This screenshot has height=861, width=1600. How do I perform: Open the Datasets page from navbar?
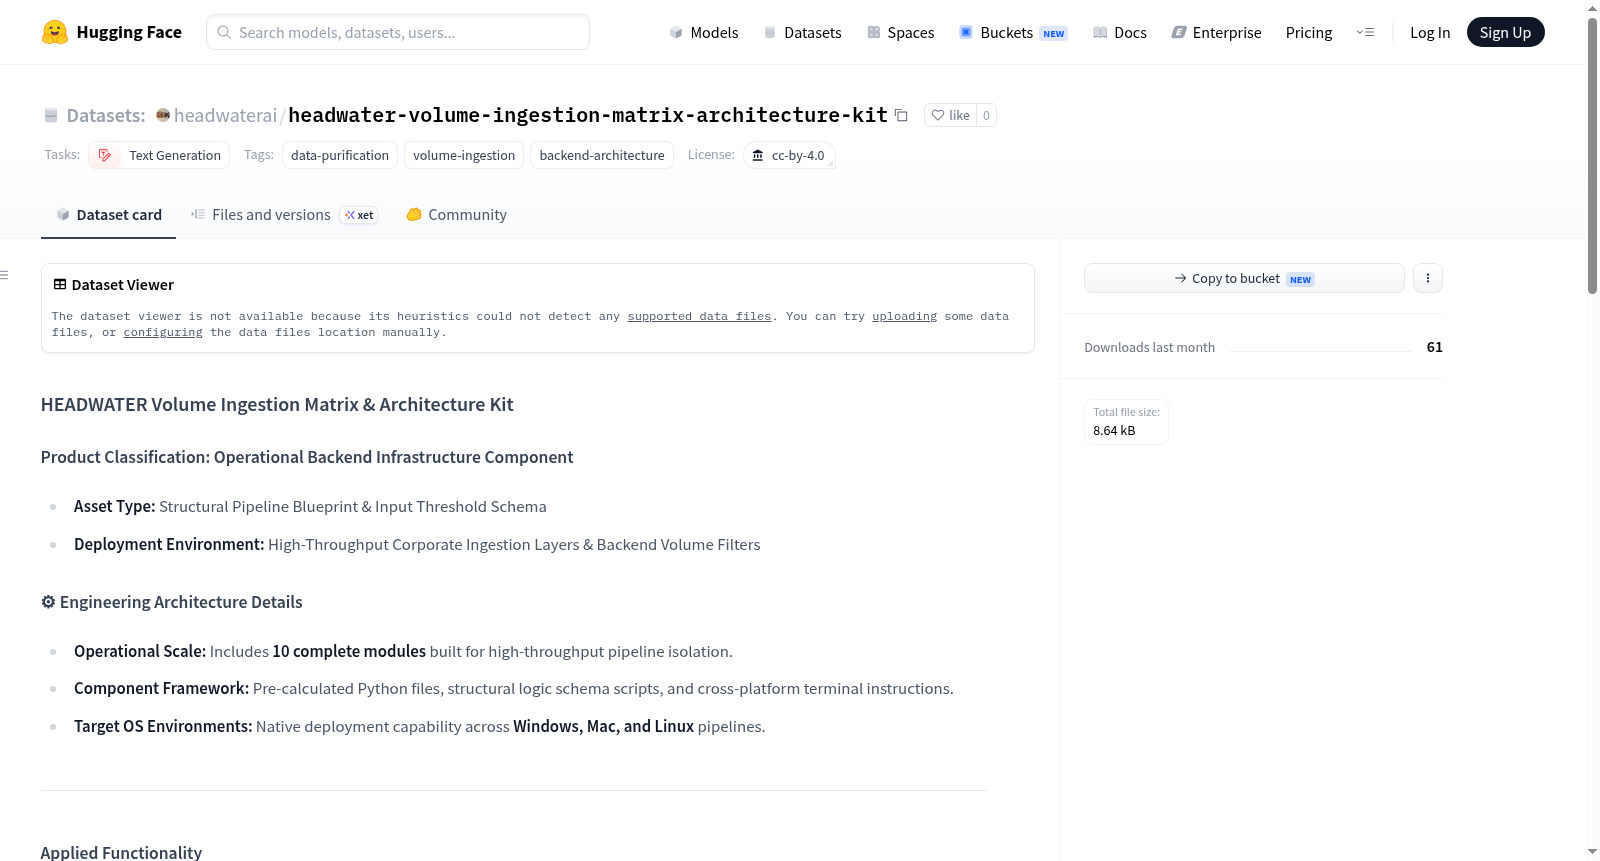click(x=802, y=32)
